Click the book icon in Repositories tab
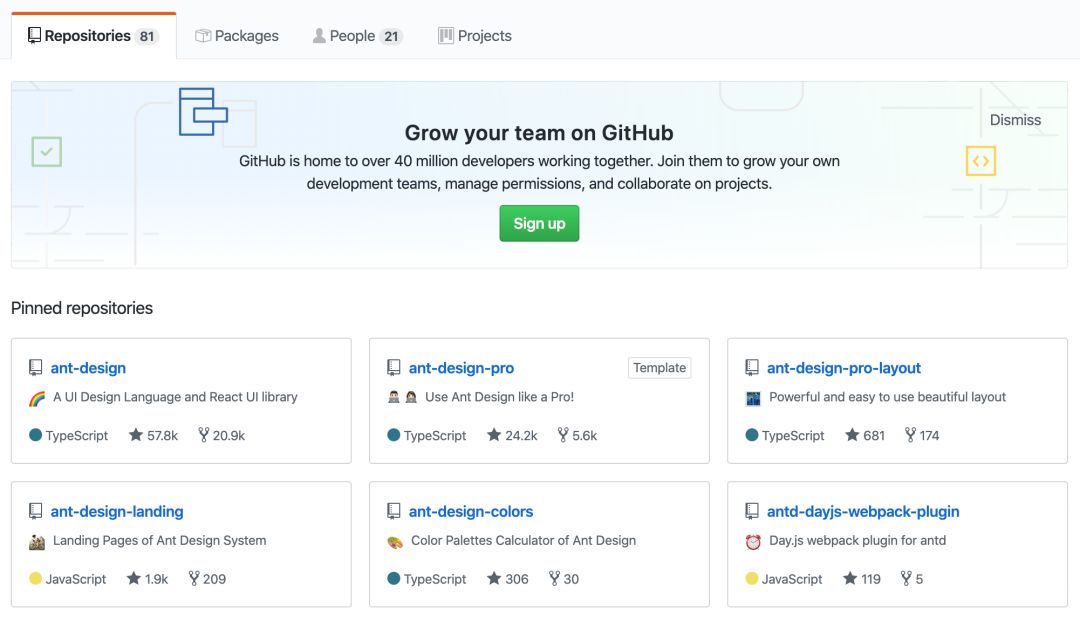 pos(34,36)
